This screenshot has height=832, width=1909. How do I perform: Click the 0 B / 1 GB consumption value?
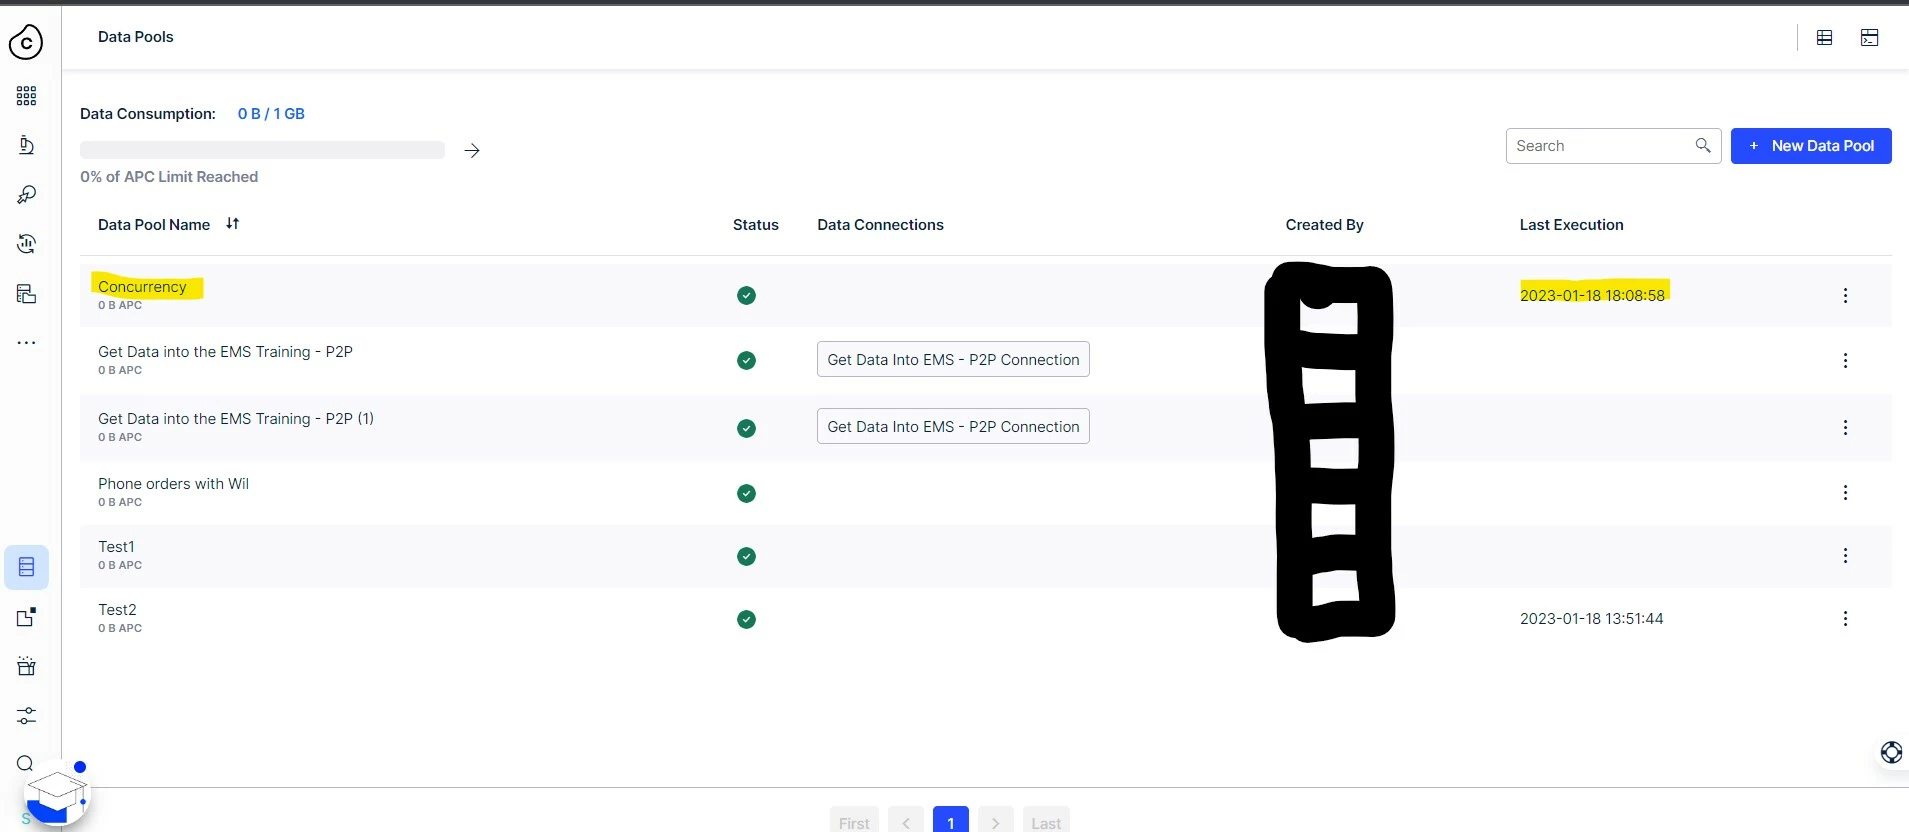[x=271, y=114]
